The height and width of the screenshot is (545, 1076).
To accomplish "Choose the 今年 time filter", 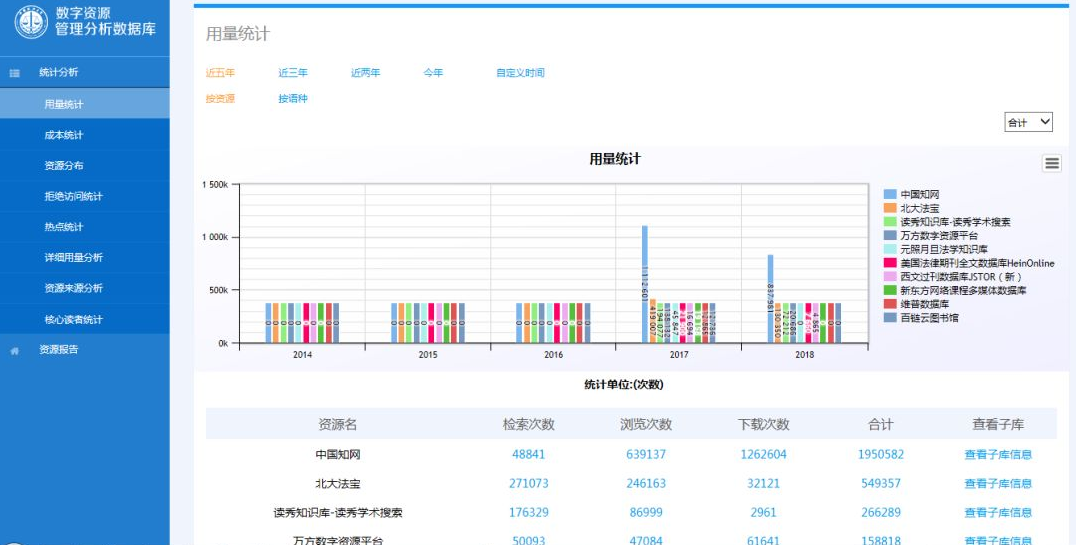I will [x=434, y=73].
